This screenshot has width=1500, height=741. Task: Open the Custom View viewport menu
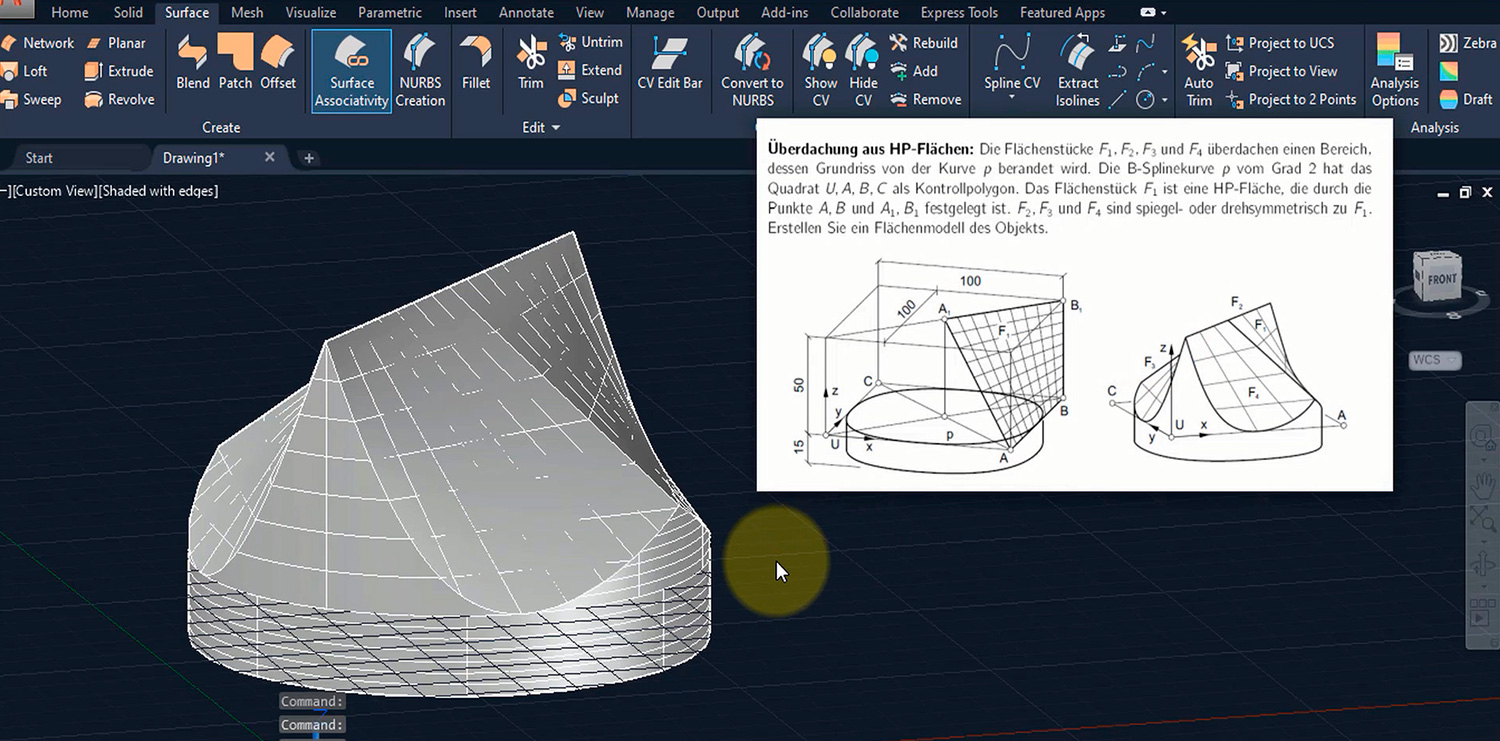pos(53,191)
